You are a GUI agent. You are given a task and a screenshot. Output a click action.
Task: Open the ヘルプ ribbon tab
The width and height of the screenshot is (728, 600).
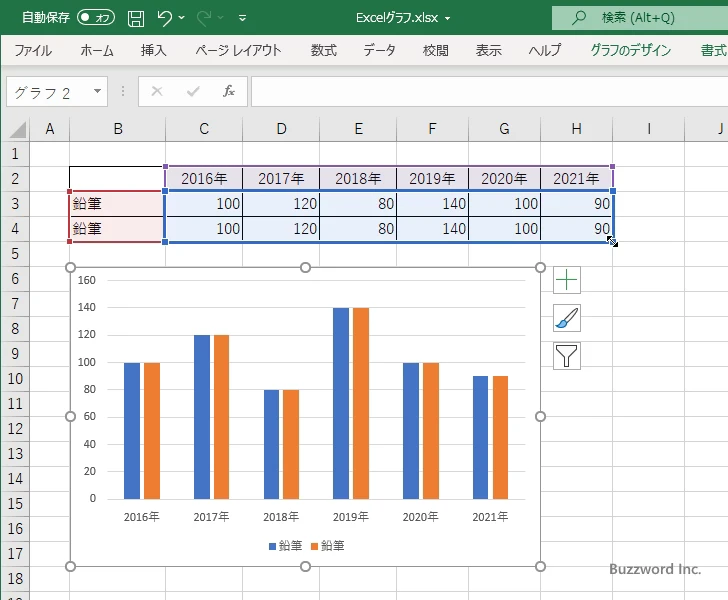[x=545, y=50]
